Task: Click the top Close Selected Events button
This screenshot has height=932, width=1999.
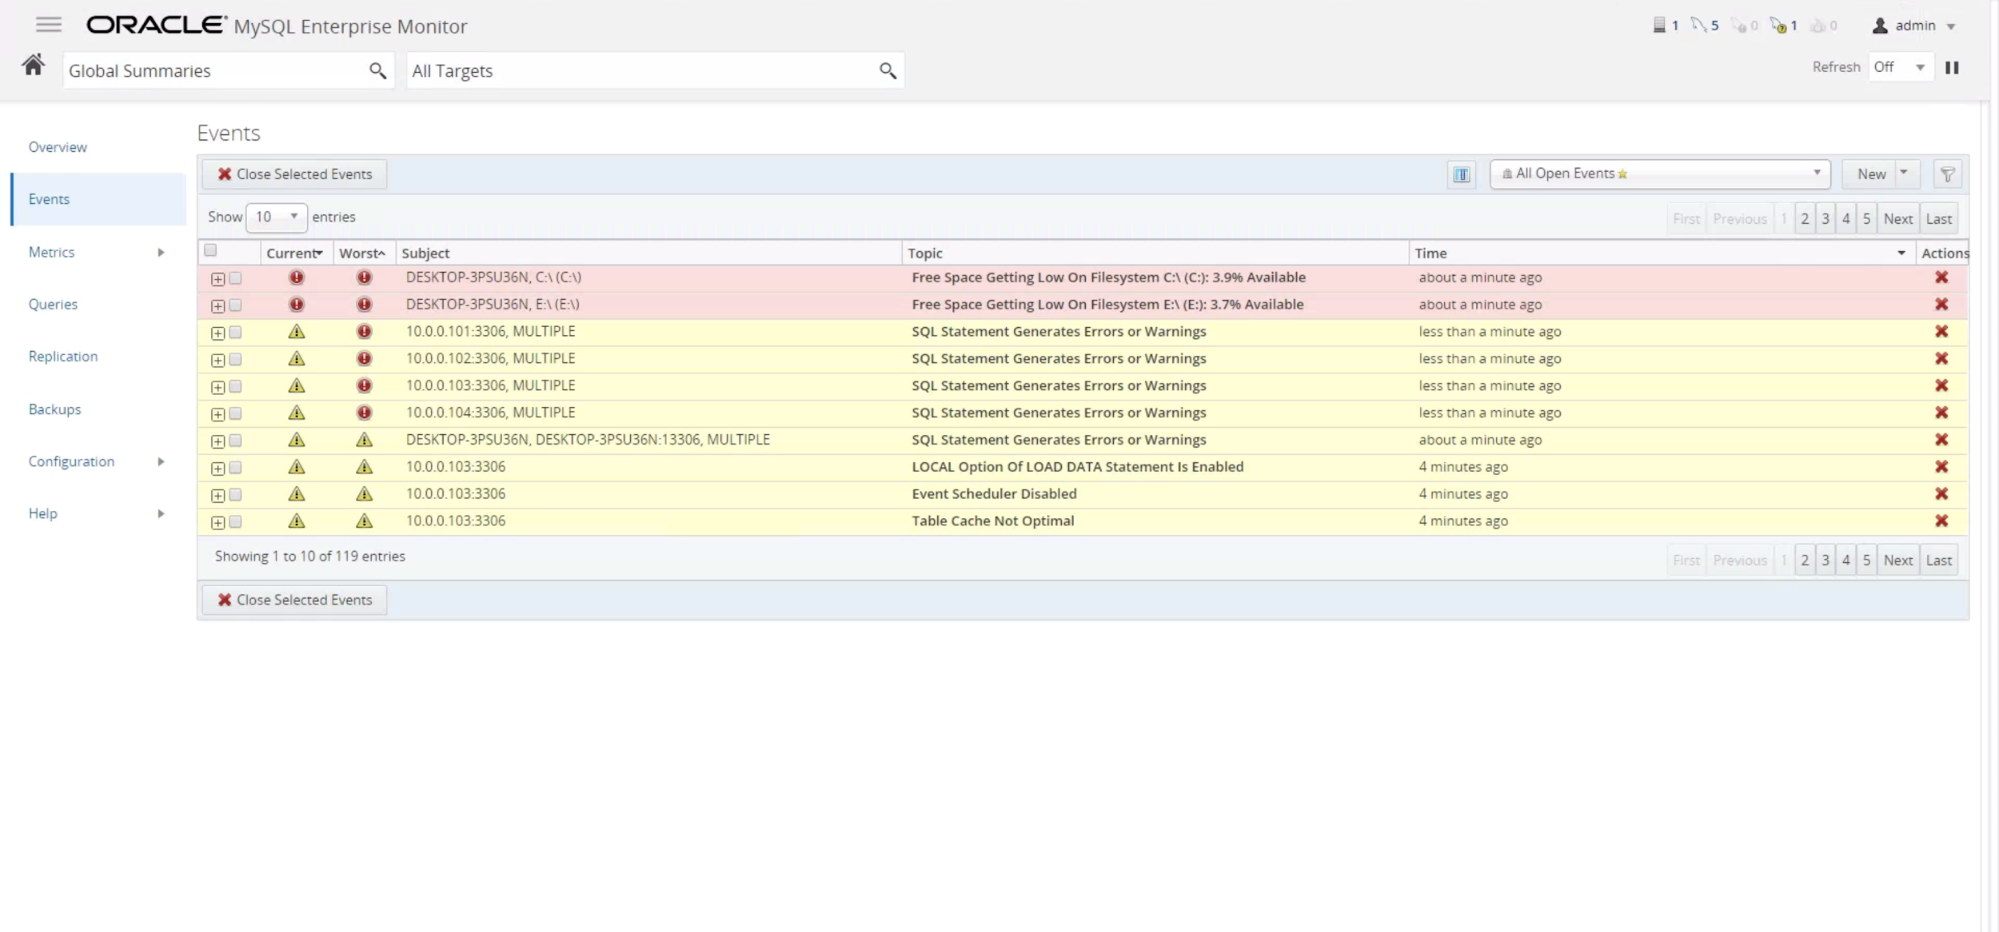Action: click(294, 174)
